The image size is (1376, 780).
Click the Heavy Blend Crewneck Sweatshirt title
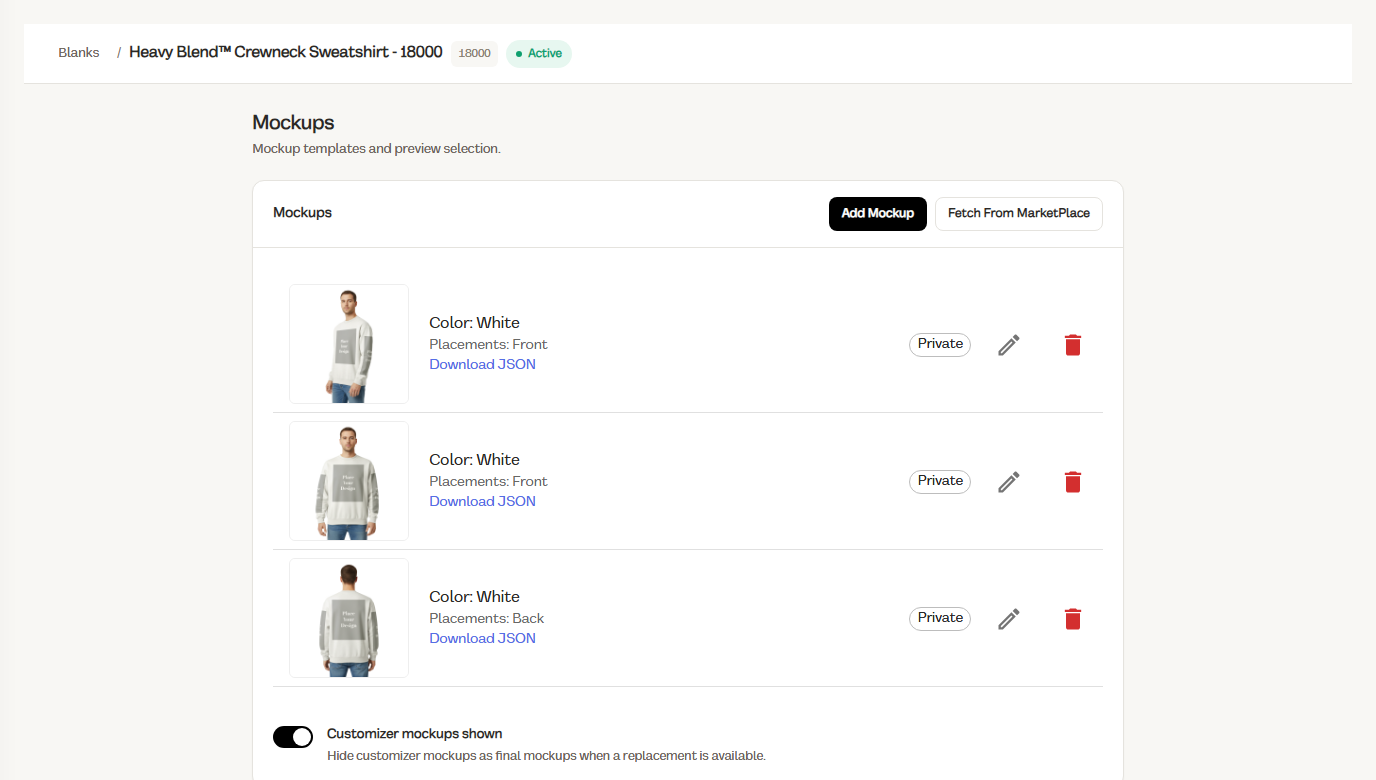coord(286,52)
